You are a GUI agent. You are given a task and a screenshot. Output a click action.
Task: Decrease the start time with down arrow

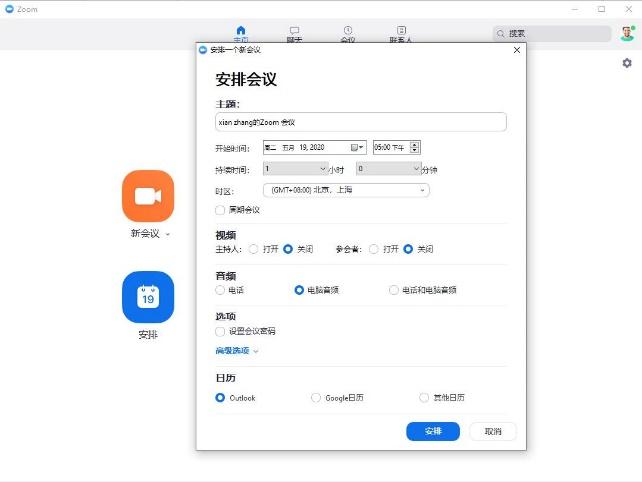coord(415,150)
